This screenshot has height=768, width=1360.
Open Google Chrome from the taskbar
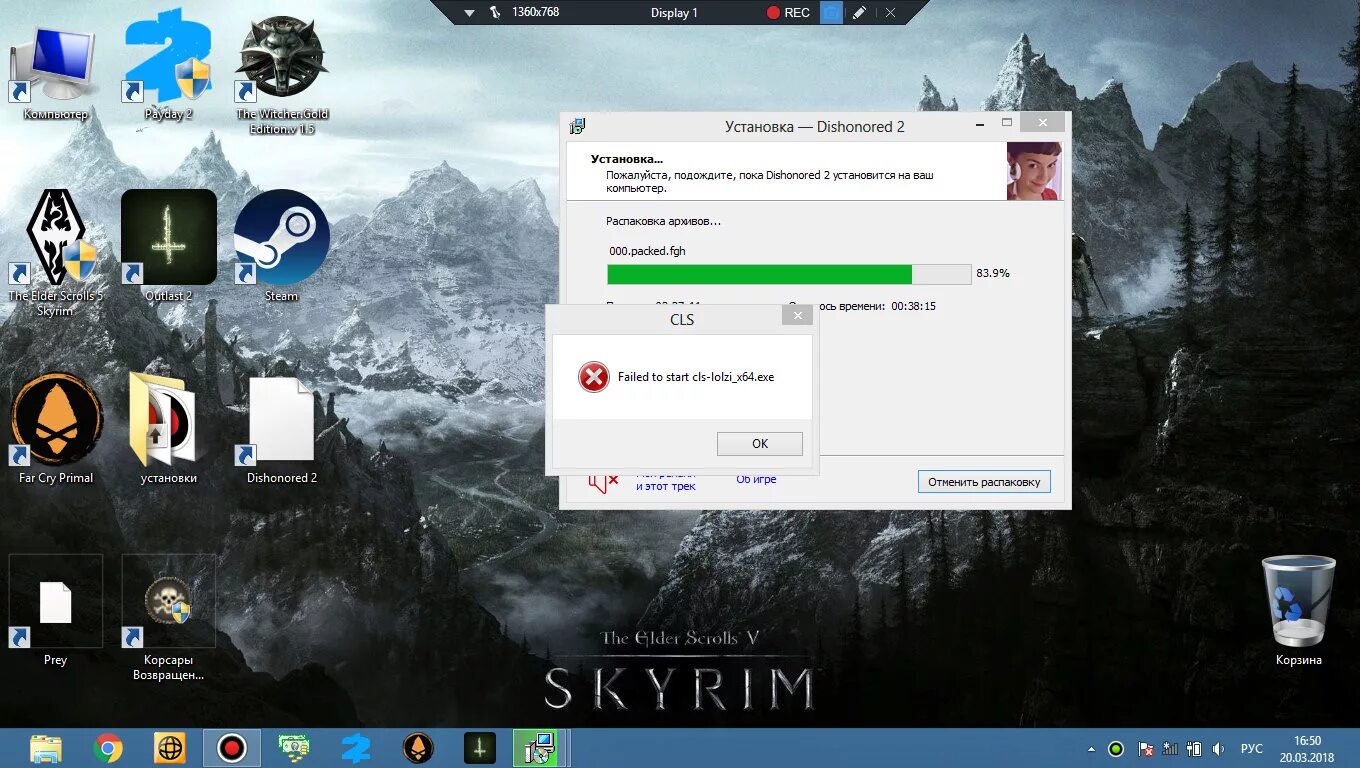coord(108,748)
